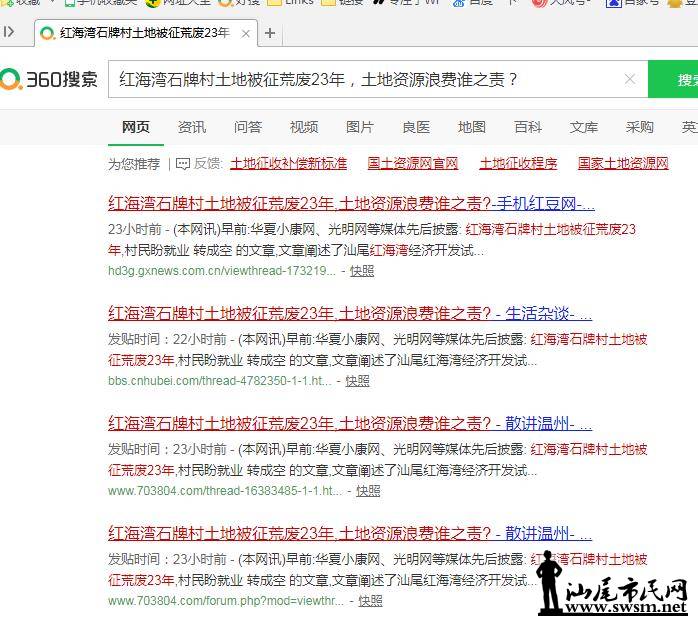
Task: Select the 红海湾石牌村土地被征荒废23年 browser tab
Action: [146, 33]
